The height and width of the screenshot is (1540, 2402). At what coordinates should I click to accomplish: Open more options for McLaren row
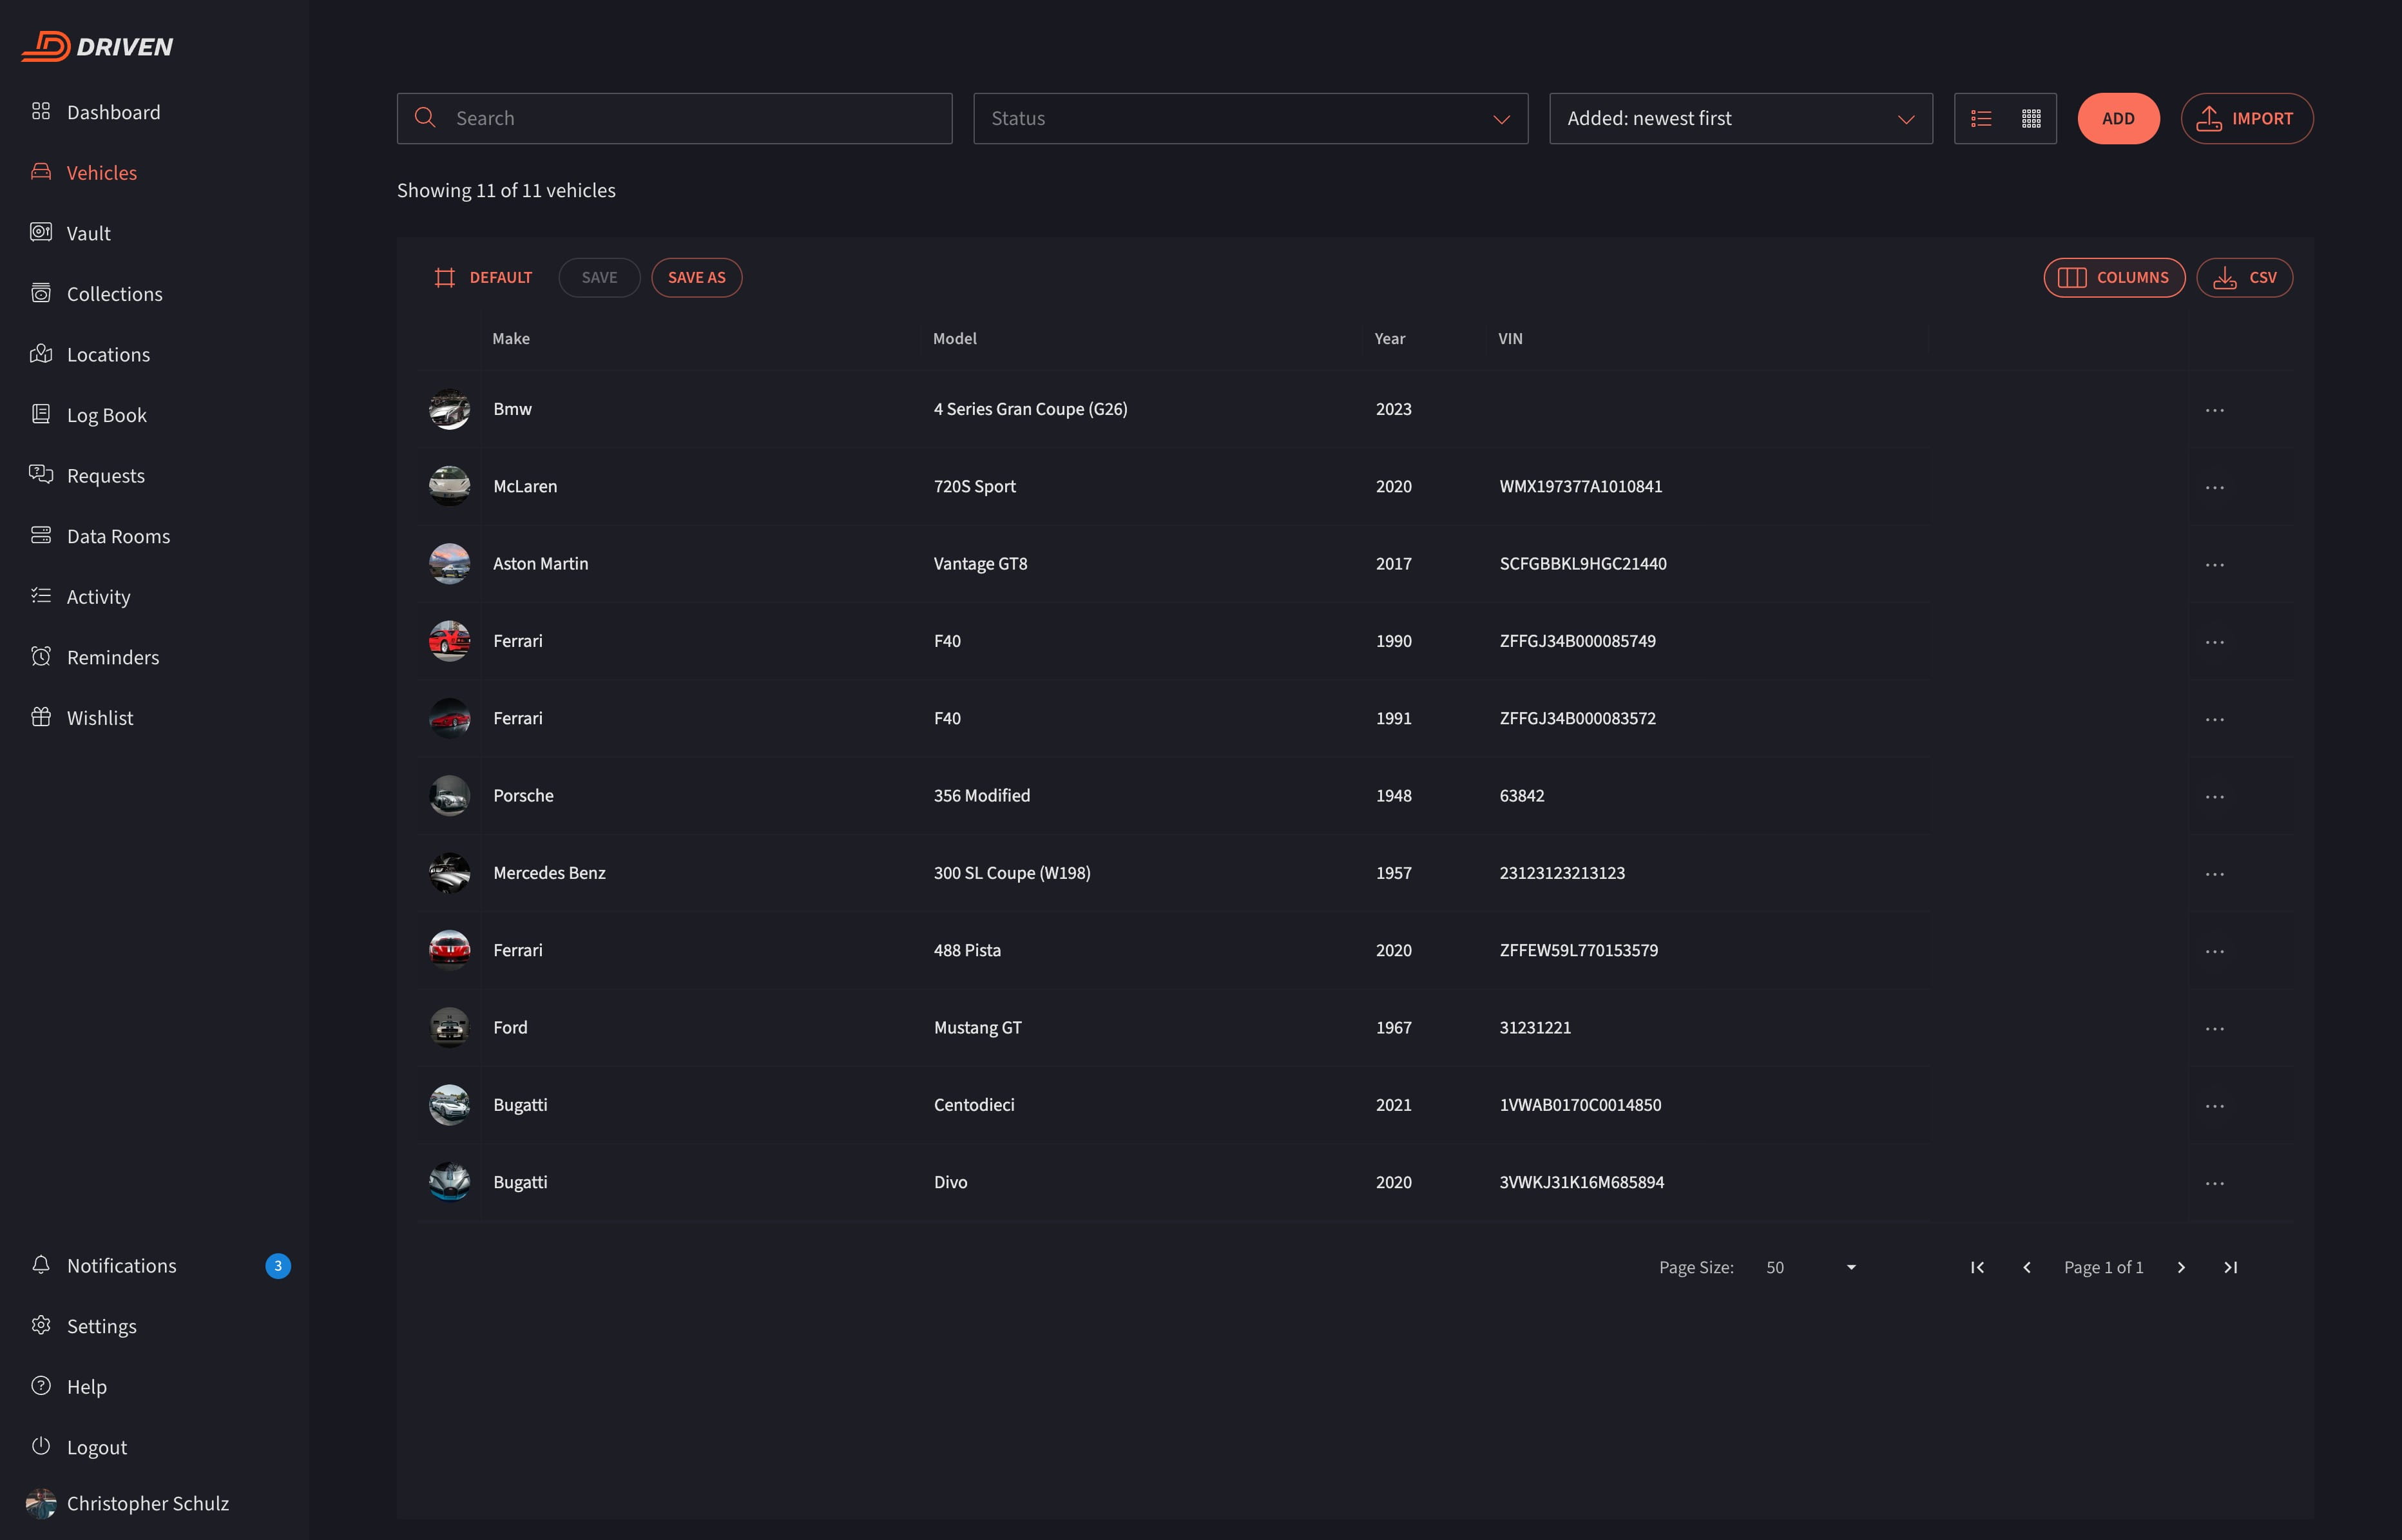click(2214, 487)
